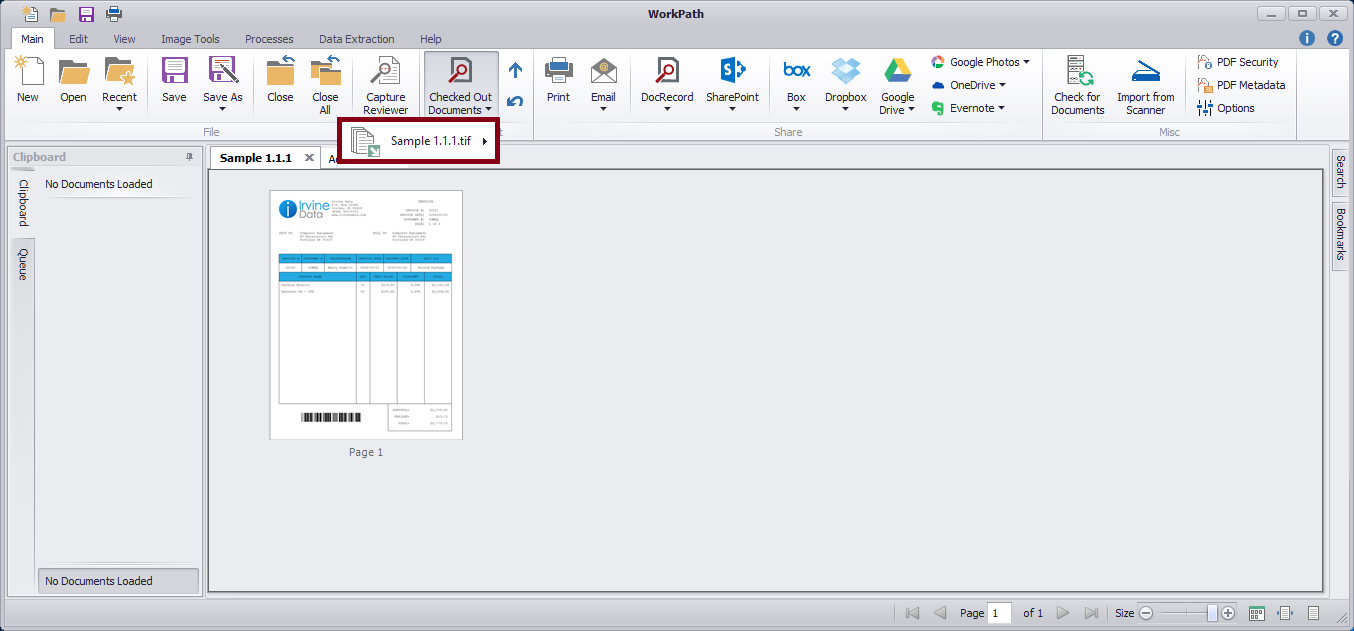Go to previous page arrow

(940, 613)
